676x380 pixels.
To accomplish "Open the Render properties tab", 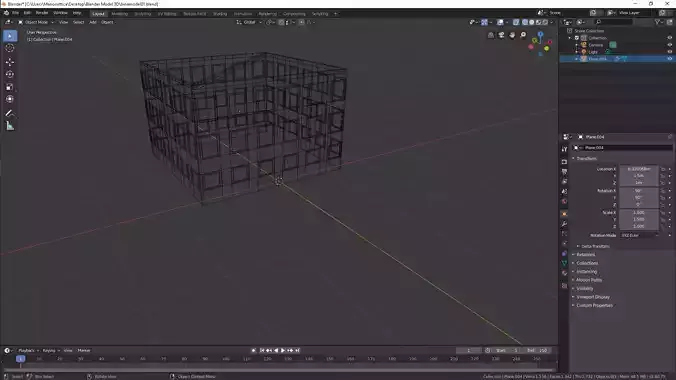I will tap(564, 162).
